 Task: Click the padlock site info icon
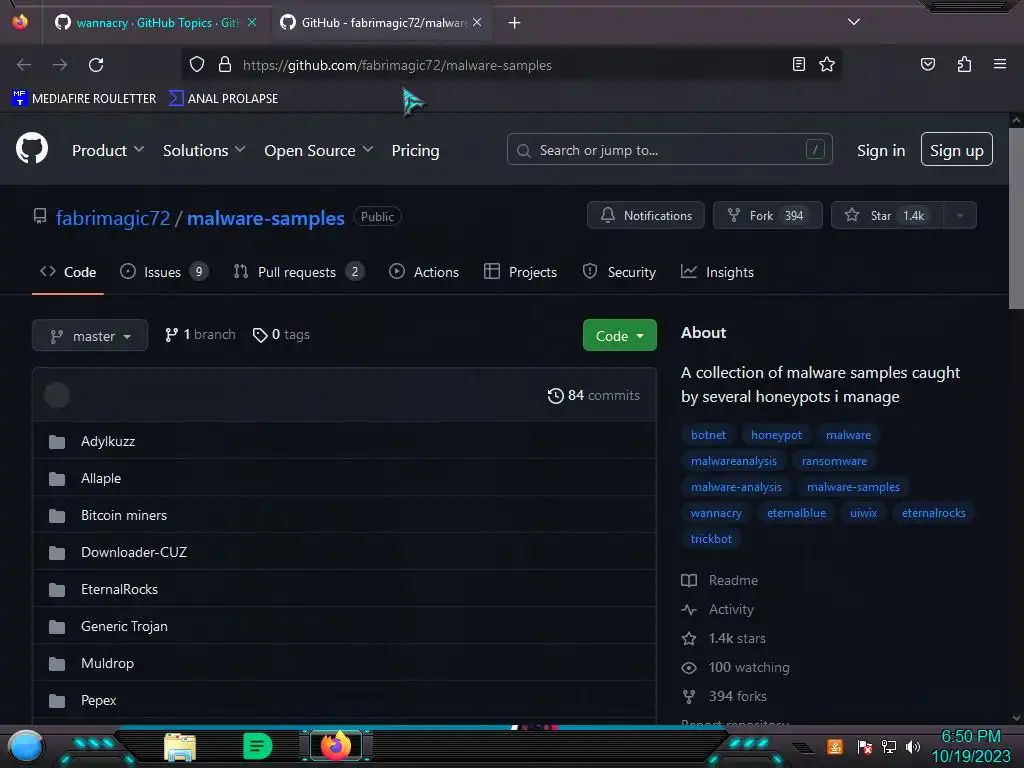click(x=225, y=65)
